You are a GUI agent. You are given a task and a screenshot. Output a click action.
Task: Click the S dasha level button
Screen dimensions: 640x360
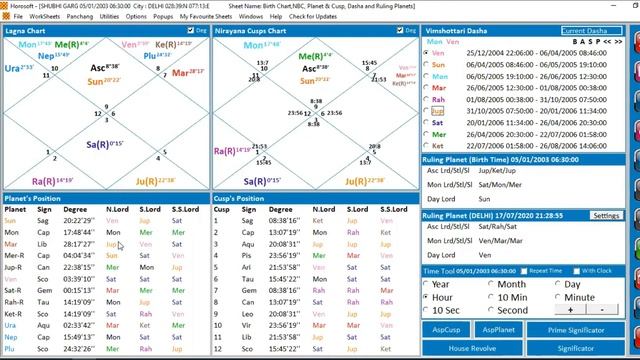(590, 42)
